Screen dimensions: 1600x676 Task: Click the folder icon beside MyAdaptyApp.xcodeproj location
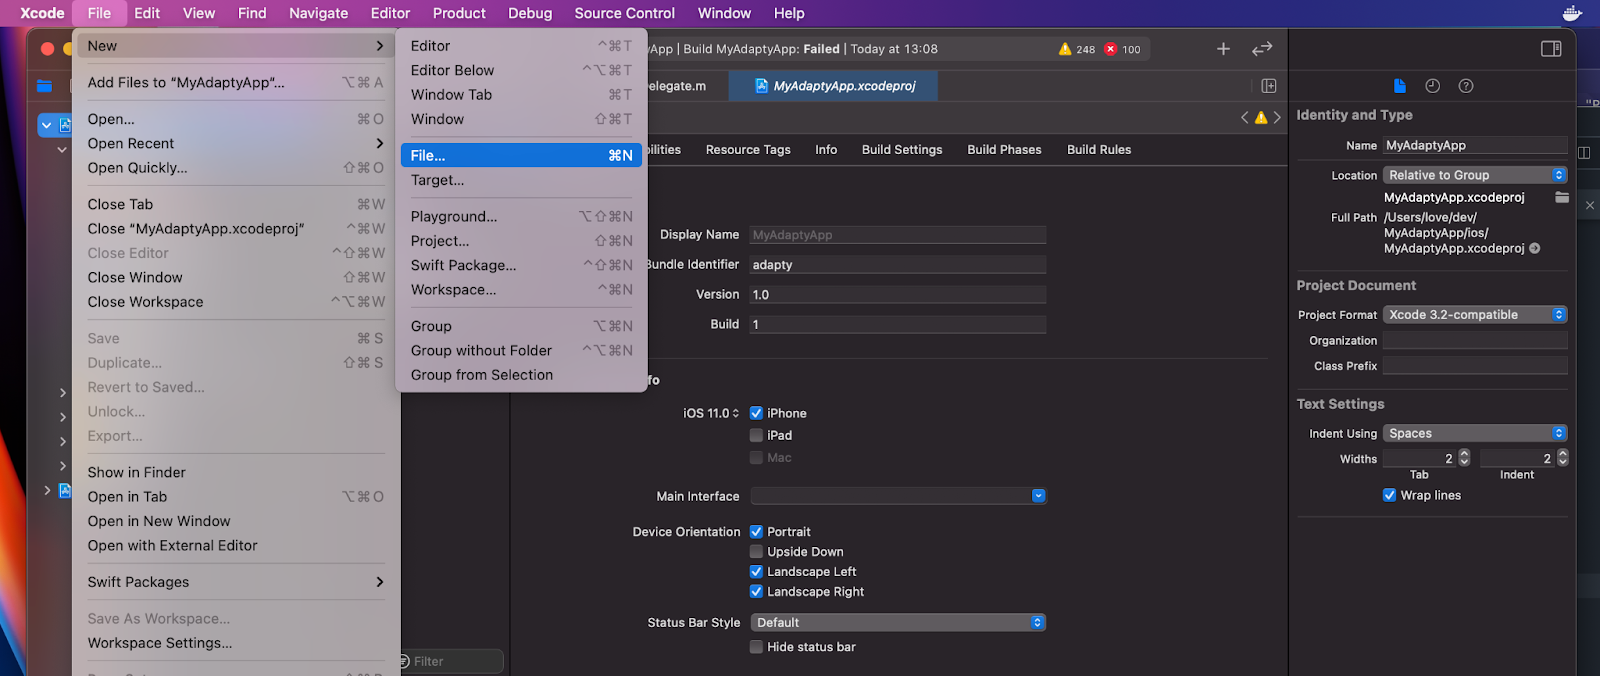pyautogui.click(x=1561, y=197)
